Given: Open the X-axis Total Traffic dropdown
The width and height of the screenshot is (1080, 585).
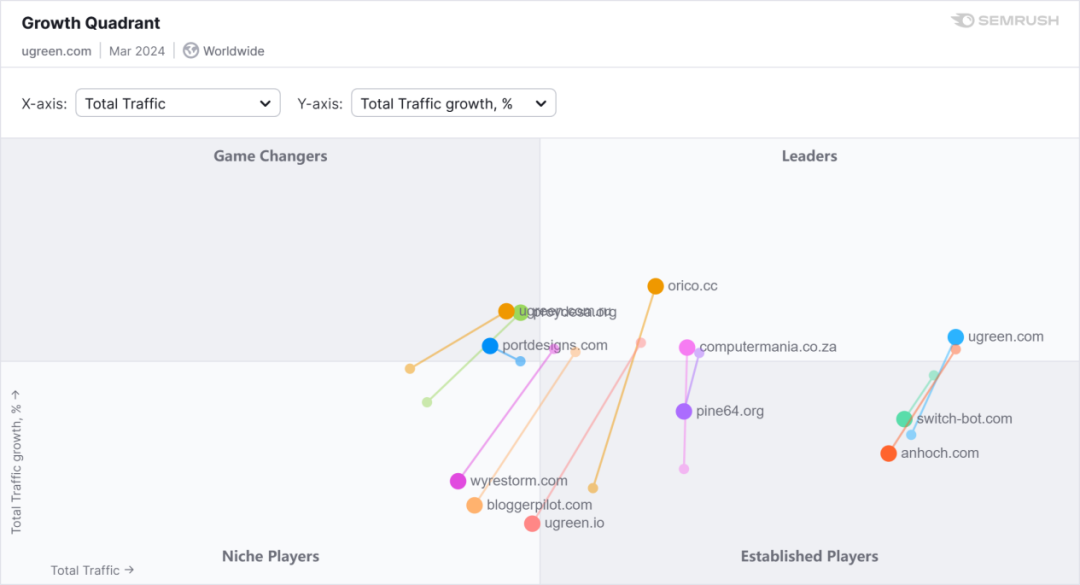Looking at the screenshot, I should coord(178,103).
